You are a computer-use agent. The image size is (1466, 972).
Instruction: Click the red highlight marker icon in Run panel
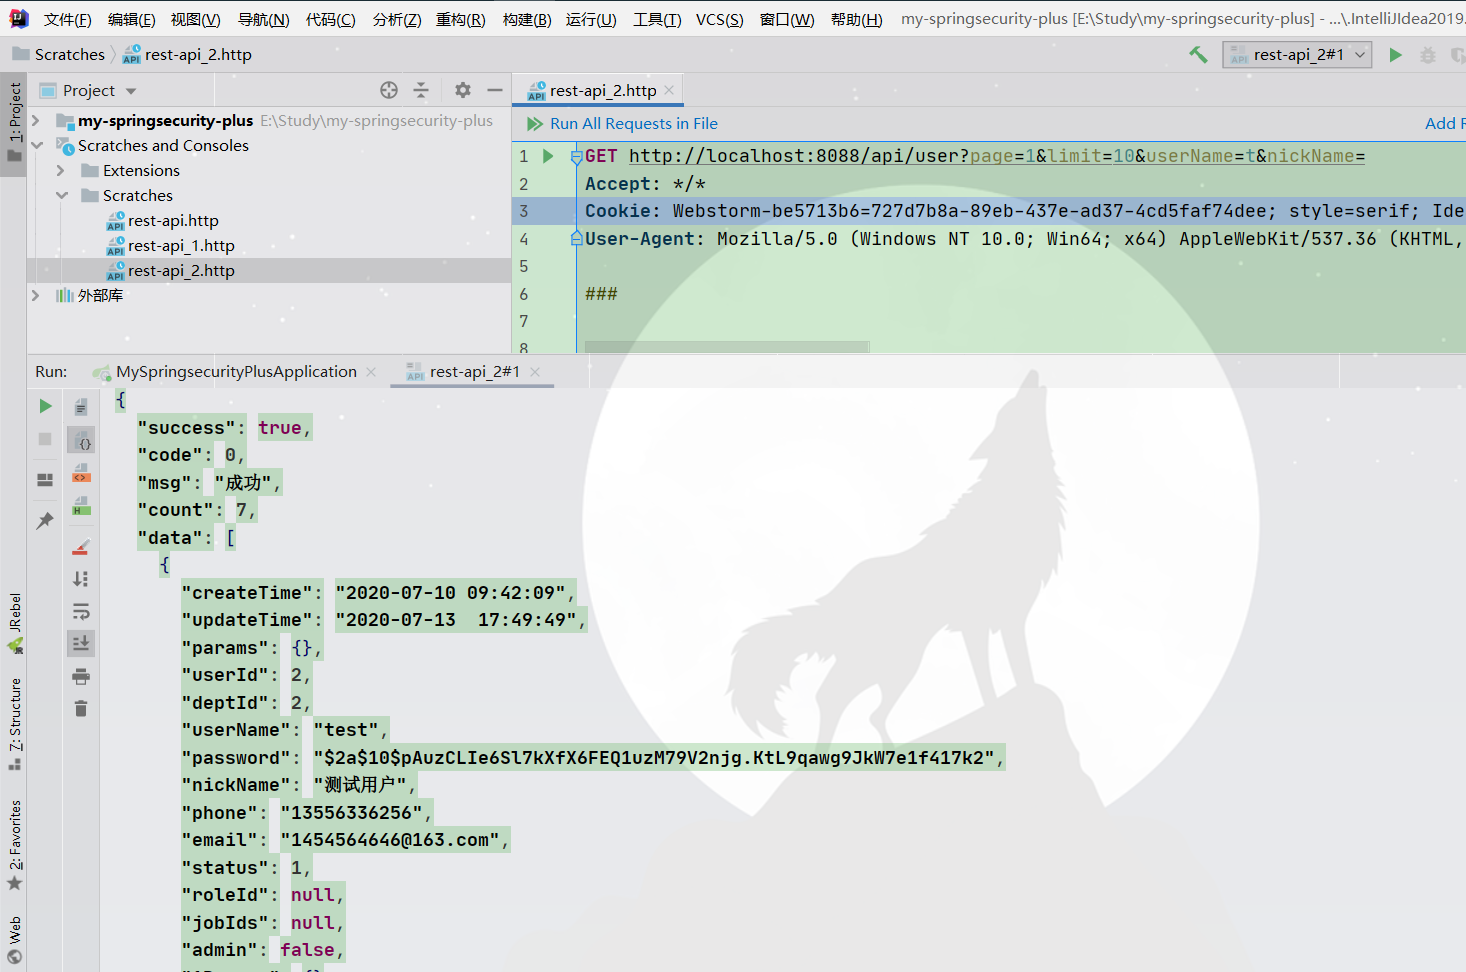(x=81, y=547)
